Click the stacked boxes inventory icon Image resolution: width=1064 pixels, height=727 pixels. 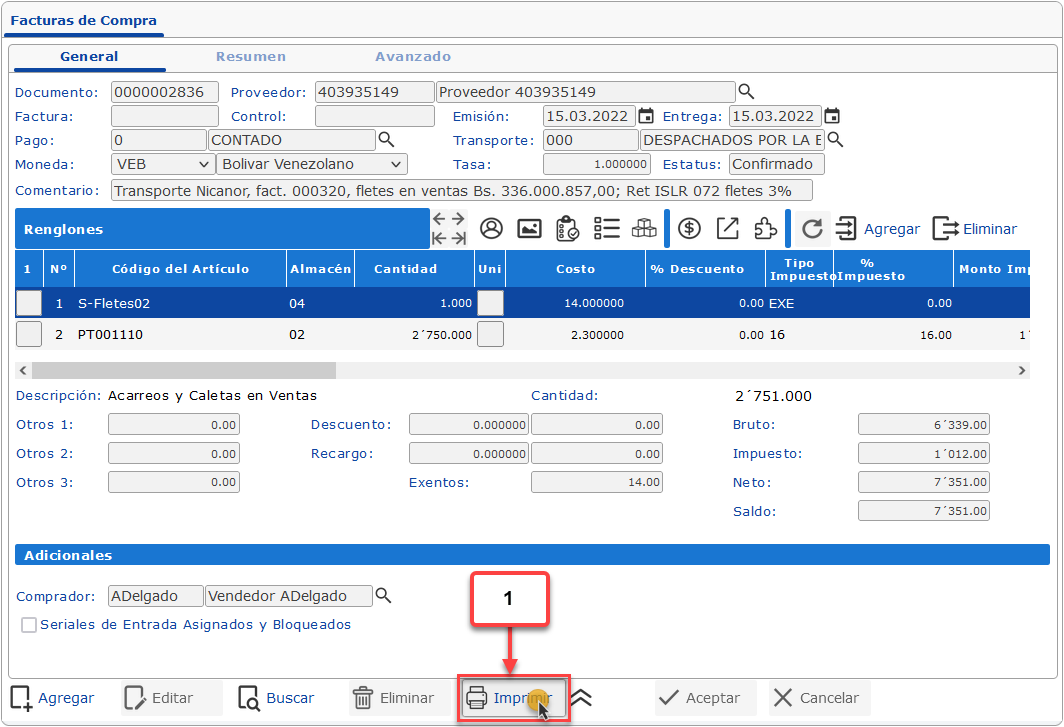point(644,229)
